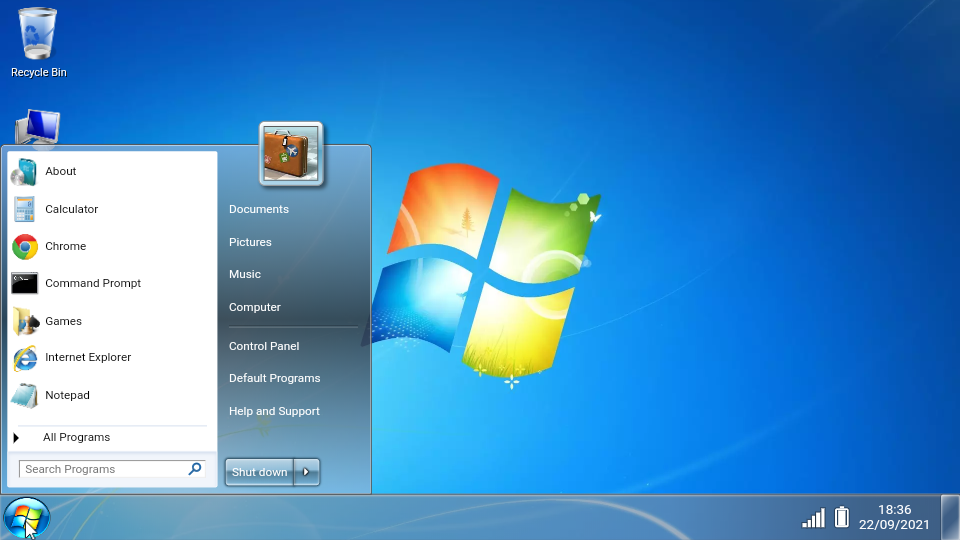The width and height of the screenshot is (960, 540).
Task: Open Documents from the Start menu
Action: 258,209
